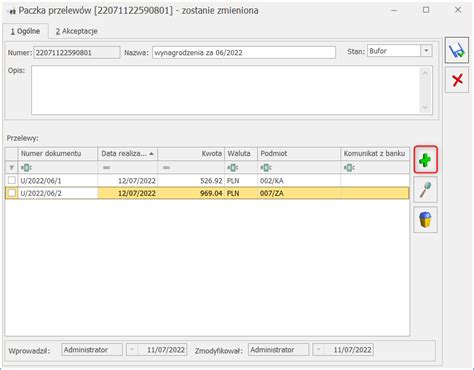Sort by Komunikat z banku column header
The image size is (474, 370).
click(375, 153)
